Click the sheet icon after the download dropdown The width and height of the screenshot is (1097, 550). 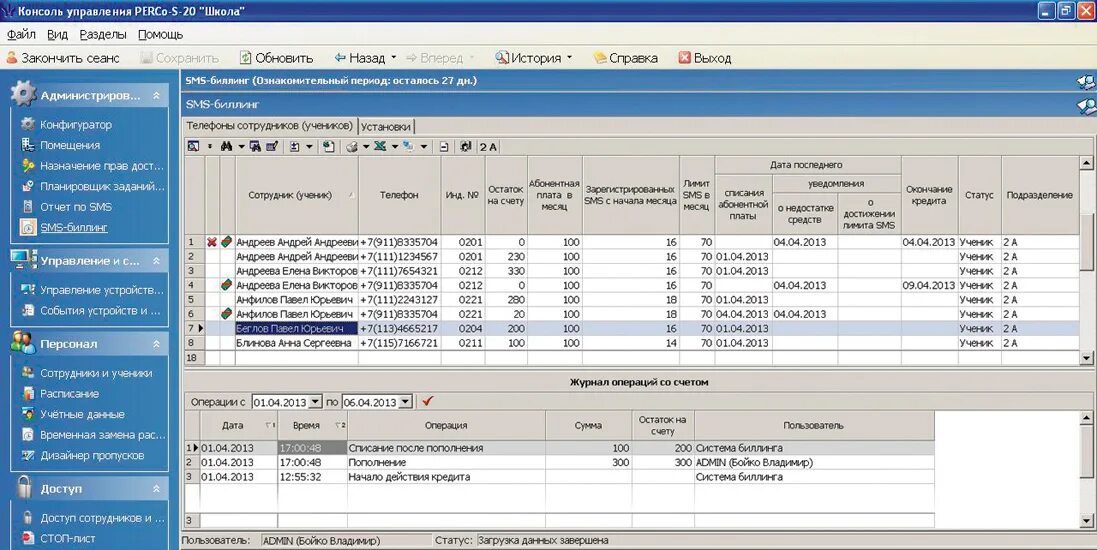coord(328,146)
